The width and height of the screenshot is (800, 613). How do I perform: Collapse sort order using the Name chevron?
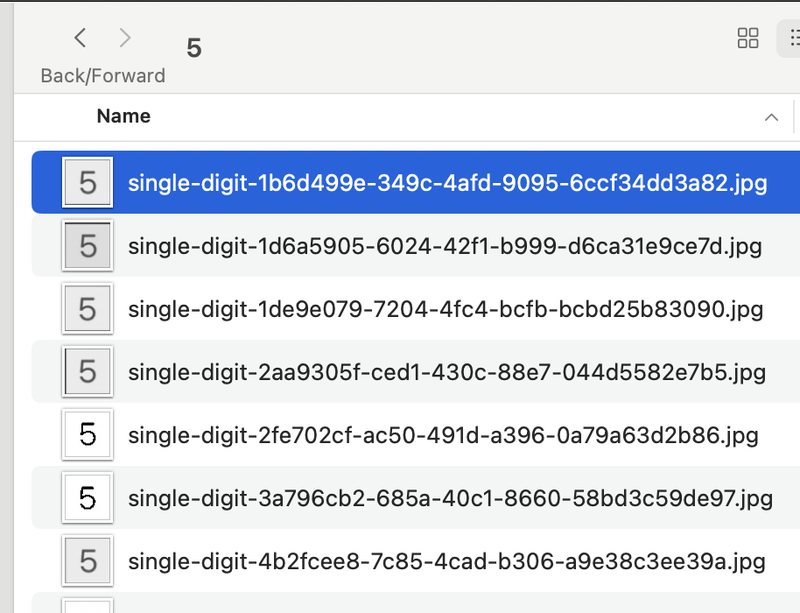(x=771, y=117)
